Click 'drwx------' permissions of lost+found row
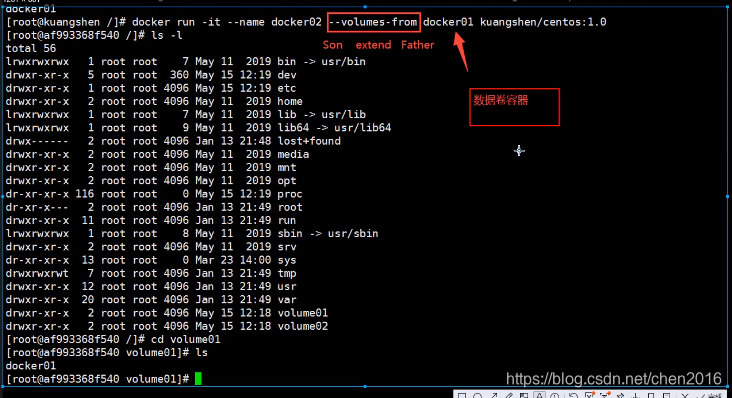Screen dimensions: 732x398 (37, 141)
